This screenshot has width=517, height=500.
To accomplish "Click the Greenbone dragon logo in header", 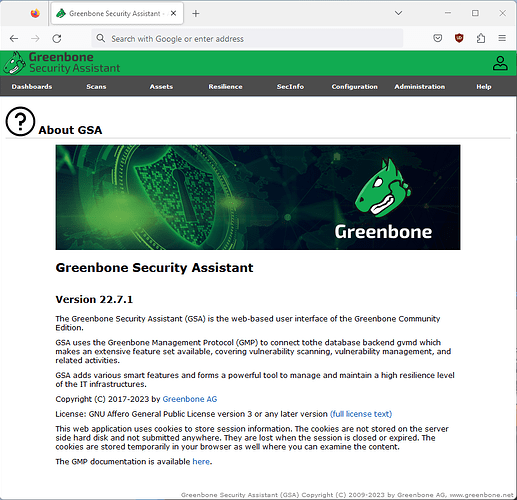I will [x=14, y=63].
